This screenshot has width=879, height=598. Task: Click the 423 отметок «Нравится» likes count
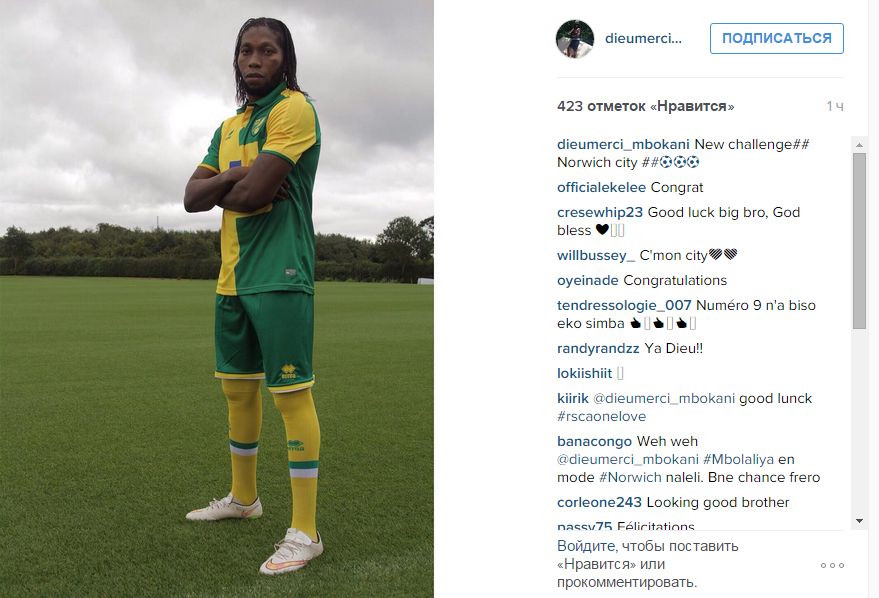pos(645,106)
